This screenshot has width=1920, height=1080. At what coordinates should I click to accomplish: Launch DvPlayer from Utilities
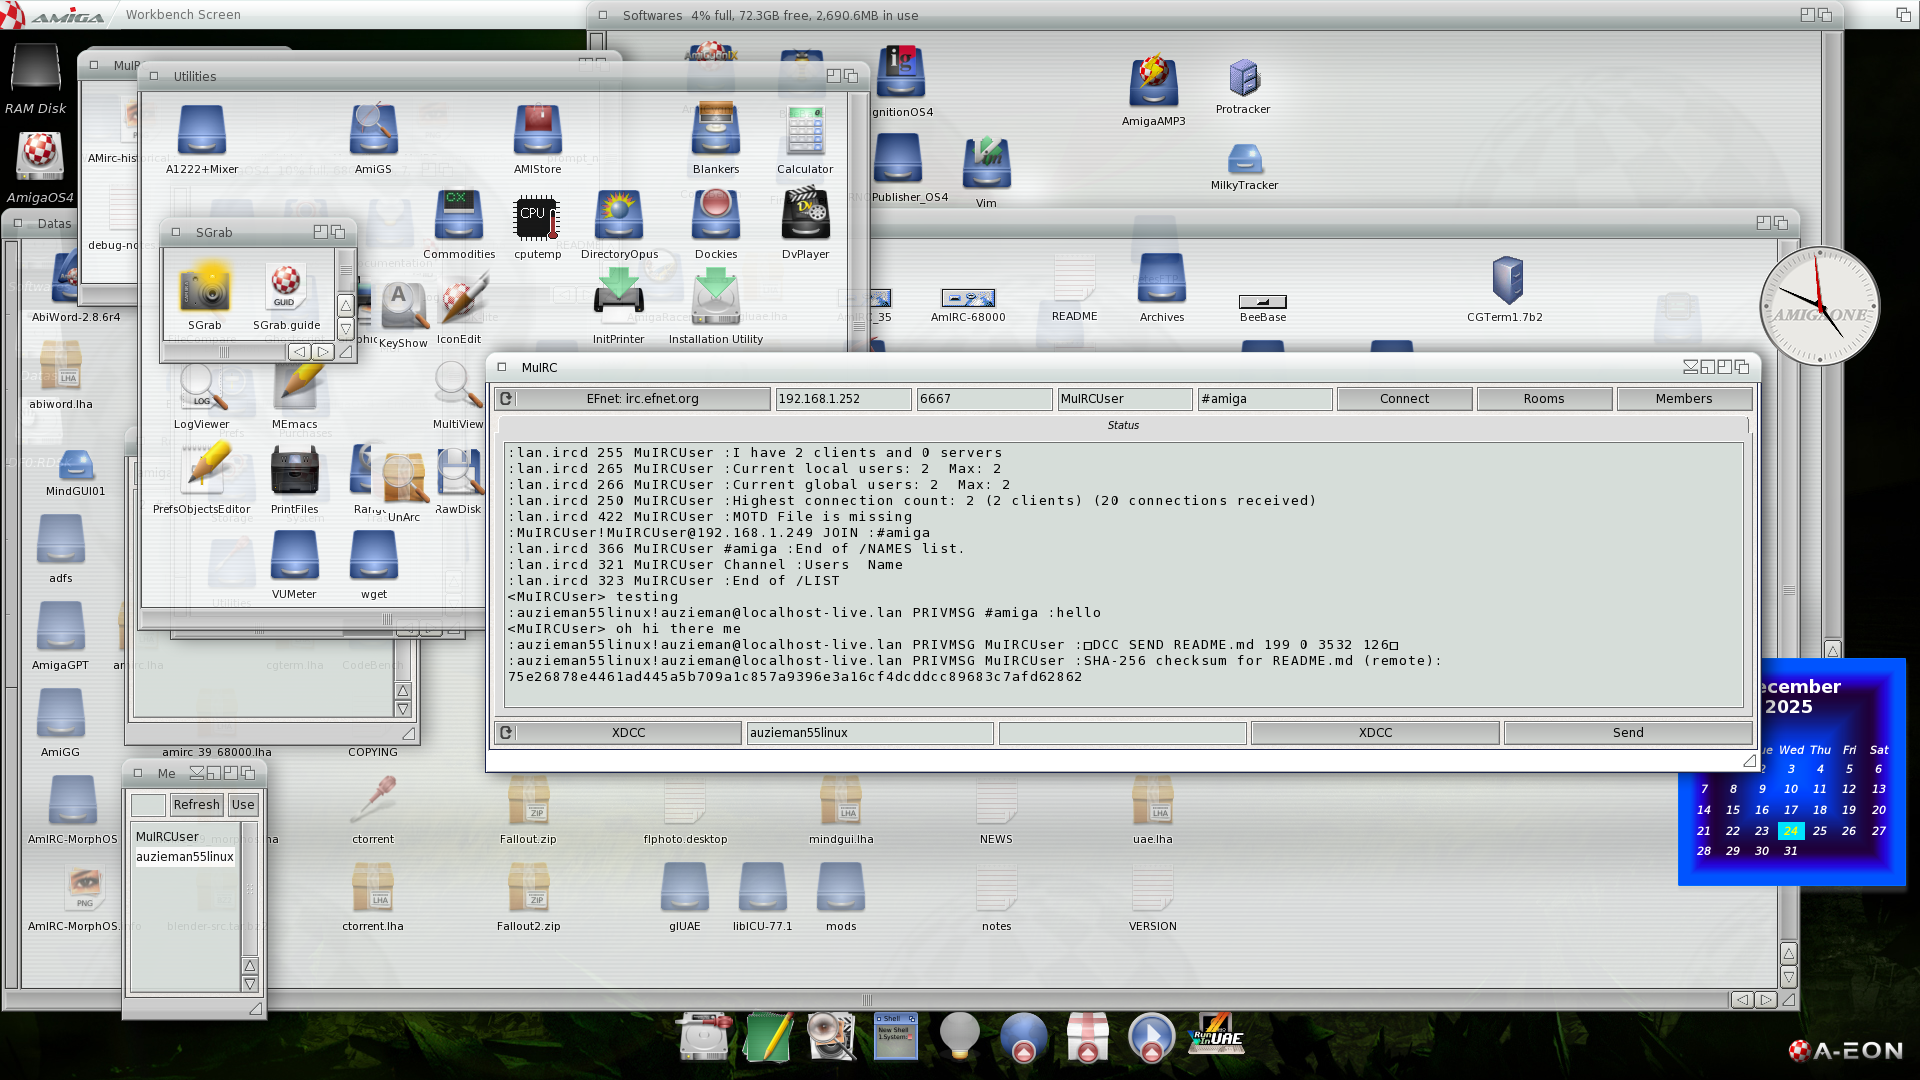805,215
